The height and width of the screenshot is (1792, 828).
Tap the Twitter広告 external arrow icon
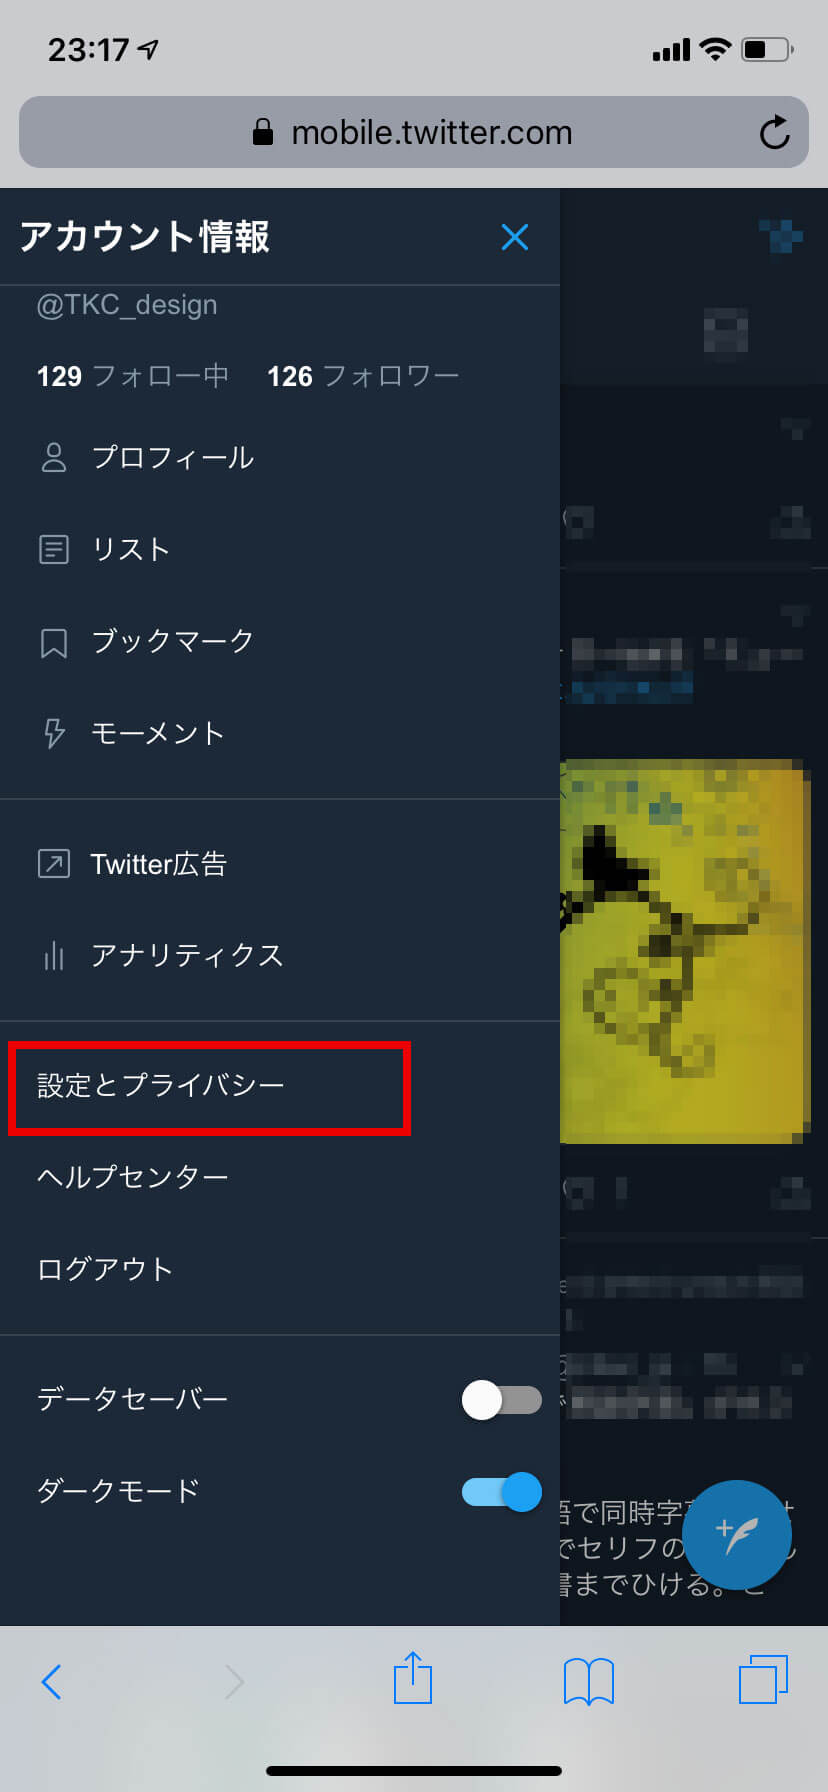53,863
